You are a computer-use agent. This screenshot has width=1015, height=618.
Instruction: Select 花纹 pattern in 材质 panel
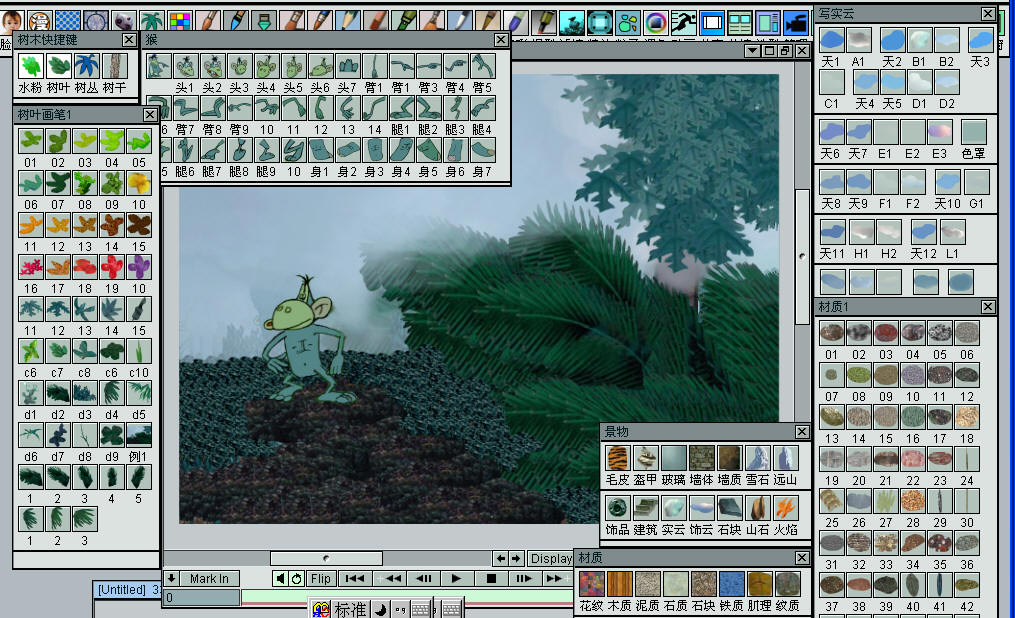592,584
